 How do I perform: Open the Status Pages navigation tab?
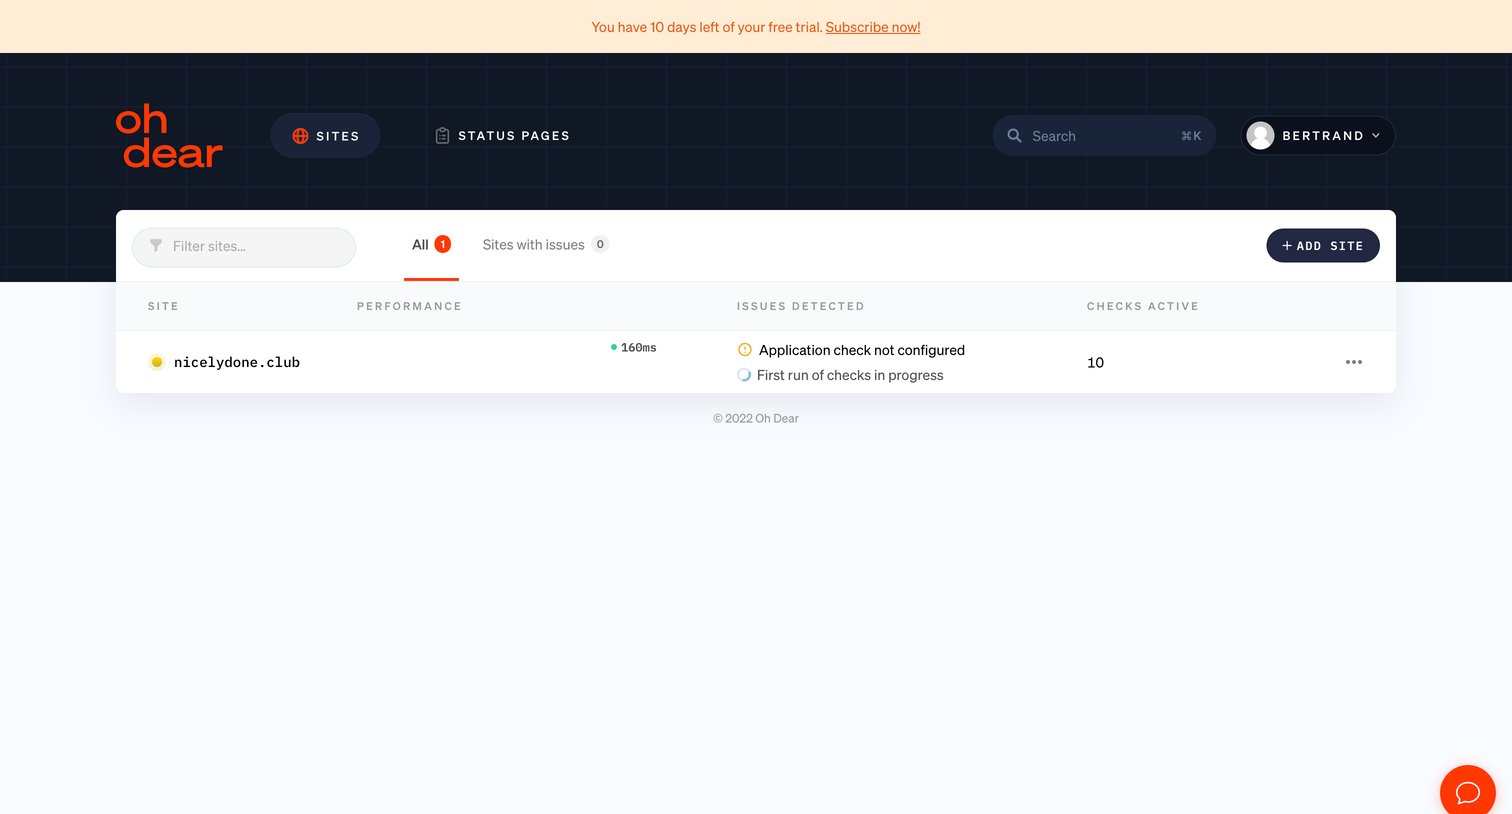coord(502,136)
